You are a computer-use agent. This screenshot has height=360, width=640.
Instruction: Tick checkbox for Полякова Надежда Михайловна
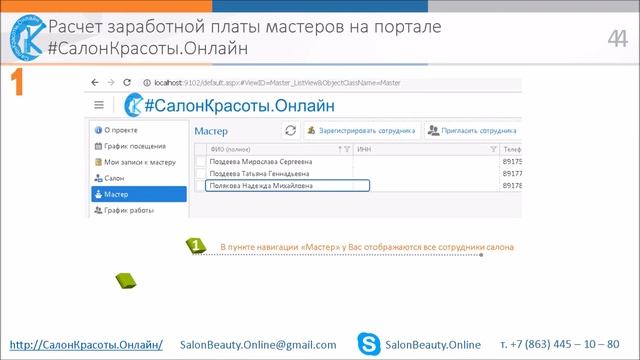[200, 186]
